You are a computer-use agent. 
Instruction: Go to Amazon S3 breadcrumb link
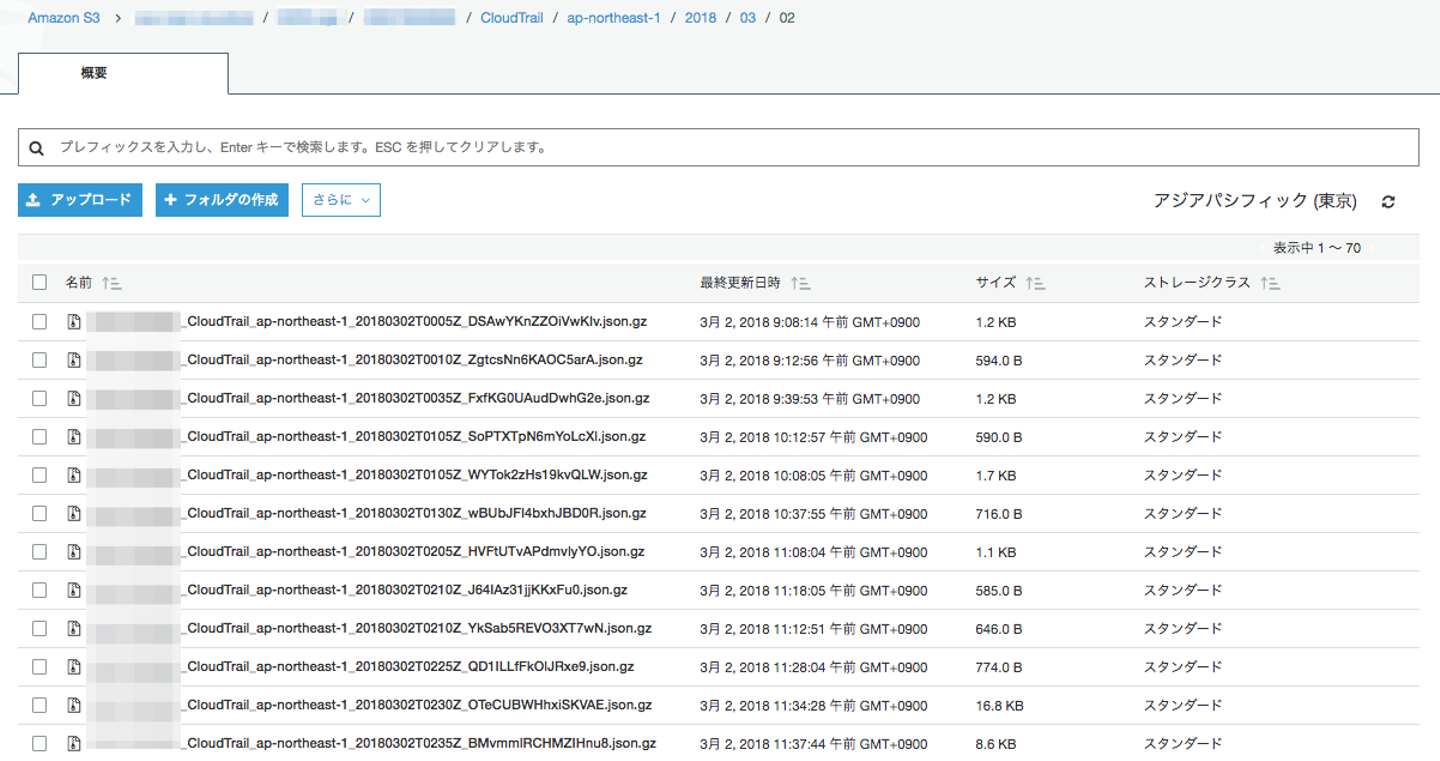pyautogui.click(x=64, y=18)
